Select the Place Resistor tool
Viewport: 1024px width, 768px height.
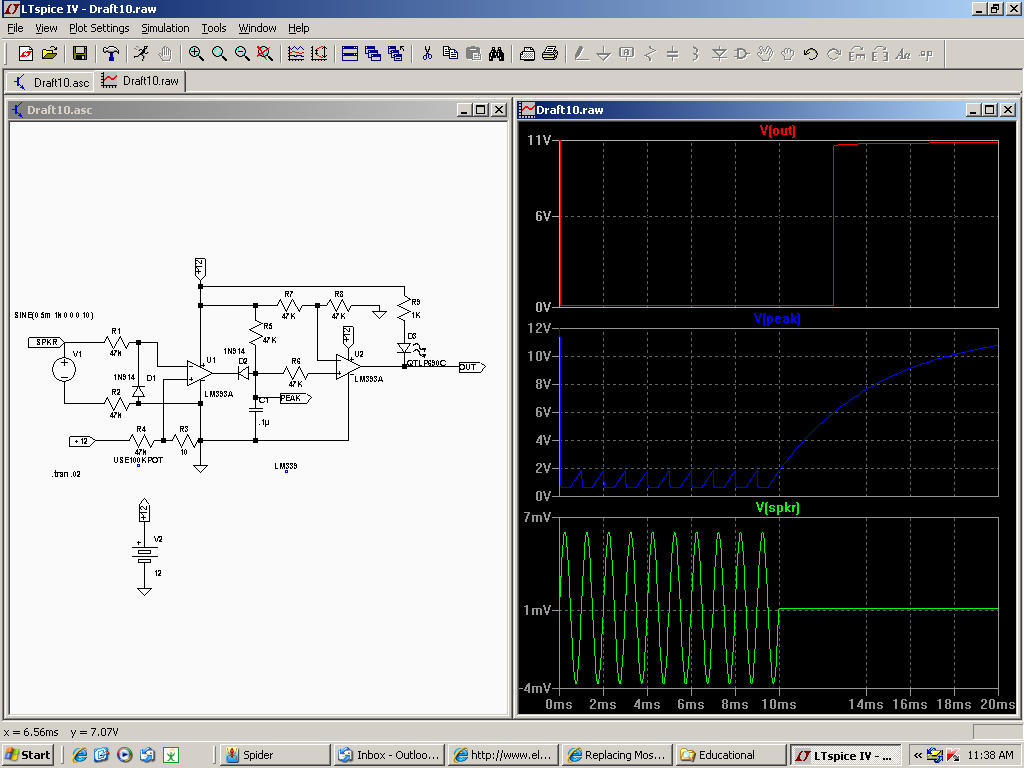[650, 54]
